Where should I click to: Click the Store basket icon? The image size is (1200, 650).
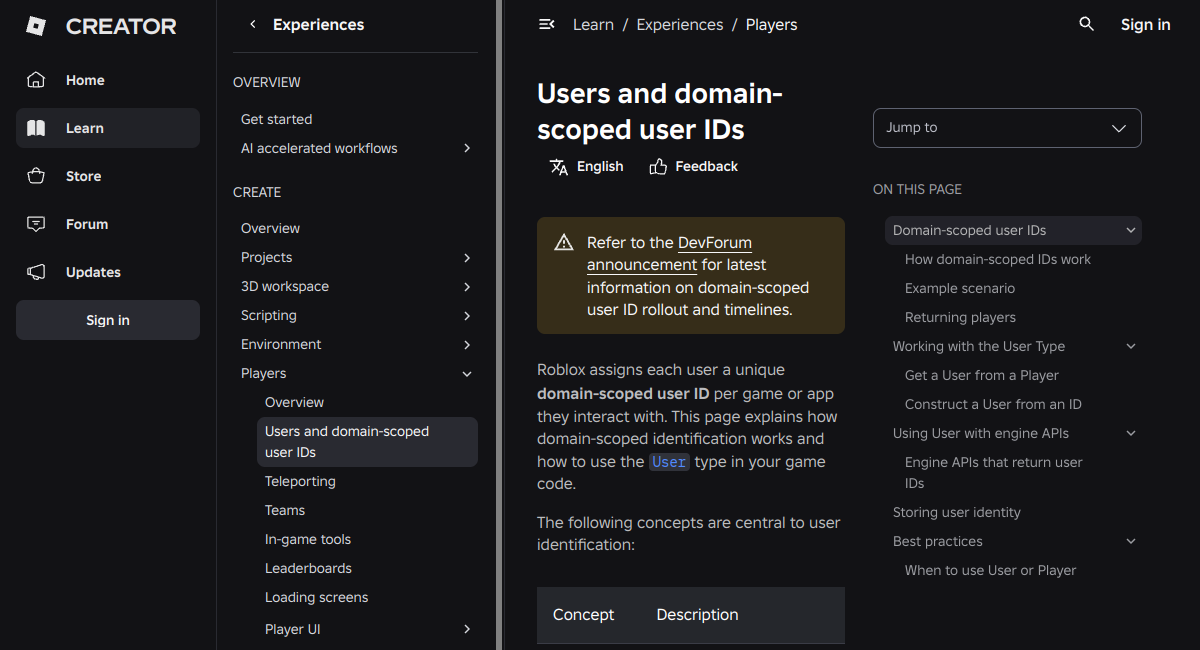click(x=36, y=176)
